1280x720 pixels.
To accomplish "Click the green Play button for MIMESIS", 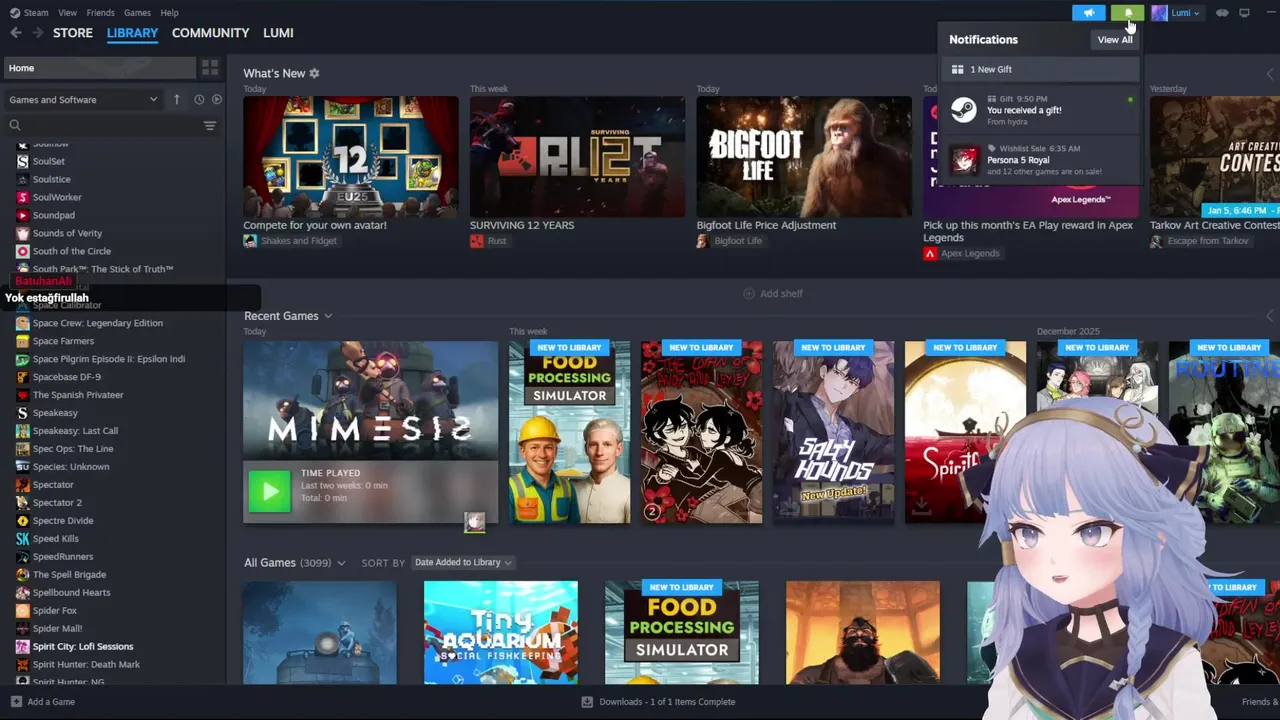I will 269,491.
